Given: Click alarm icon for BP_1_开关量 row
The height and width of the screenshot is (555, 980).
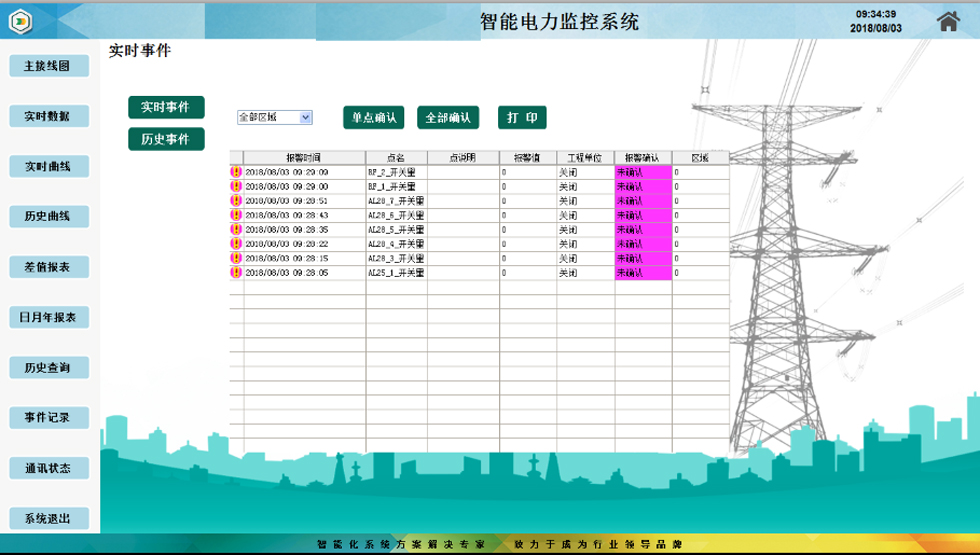Looking at the screenshot, I should click(236, 186).
